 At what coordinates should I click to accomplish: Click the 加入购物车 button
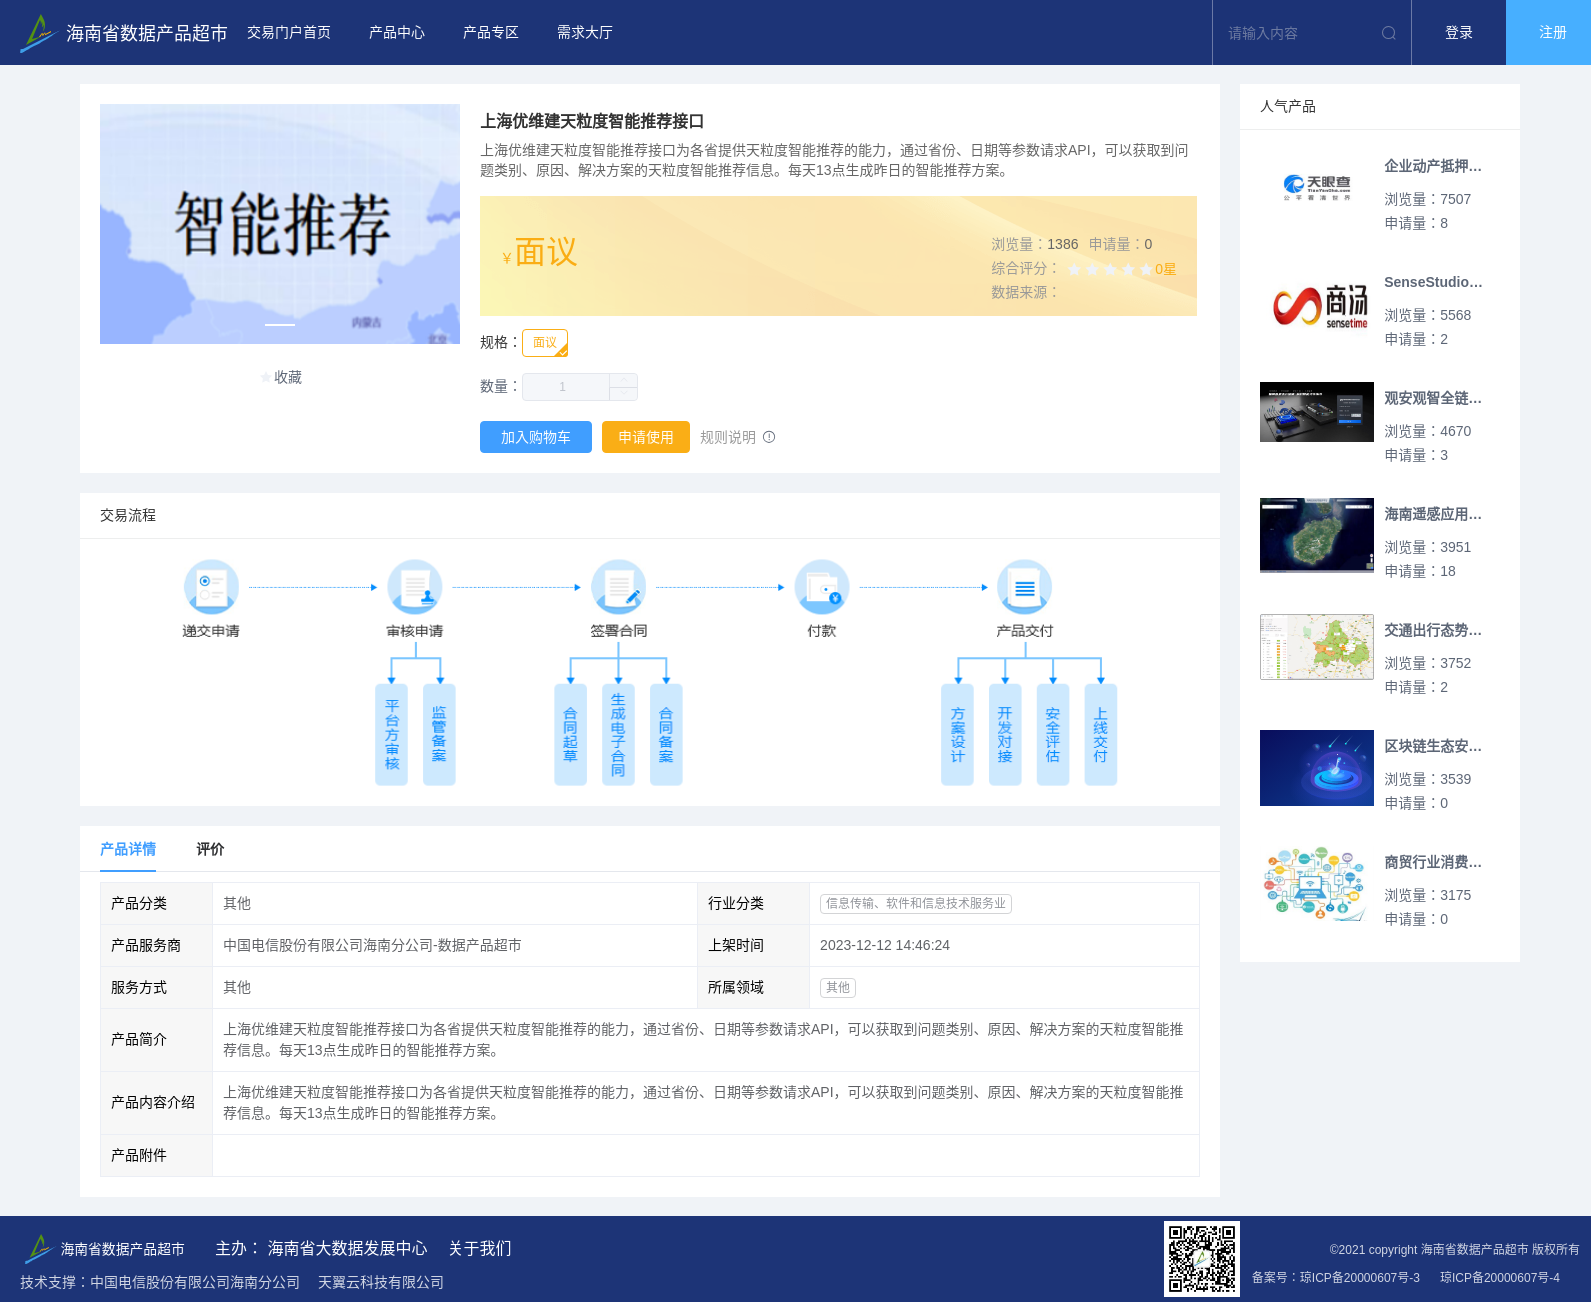(x=536, y=437)
